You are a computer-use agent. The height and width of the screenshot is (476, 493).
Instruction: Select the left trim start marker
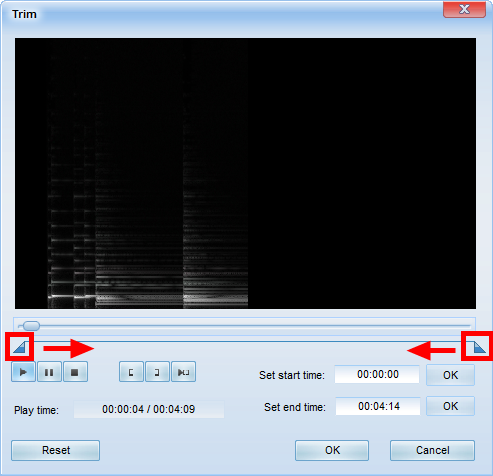(x=19, y=347)
